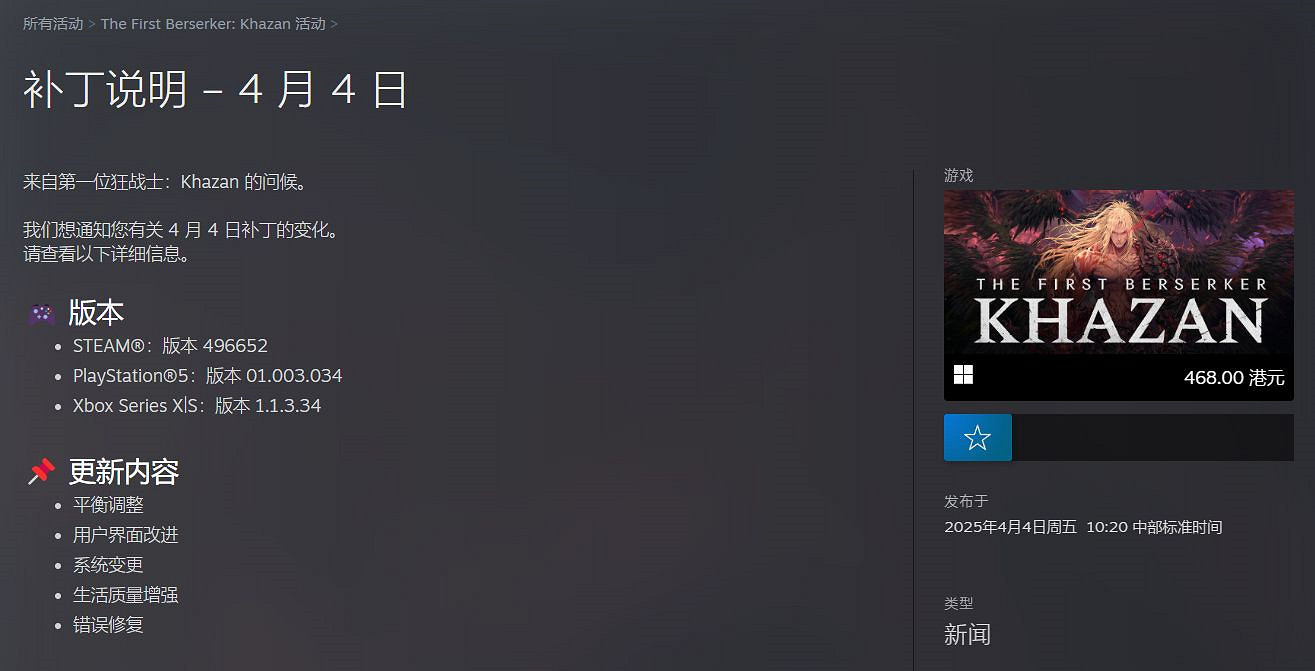
Task: Click the 平衡调整 list item
Action: (108, 505)
